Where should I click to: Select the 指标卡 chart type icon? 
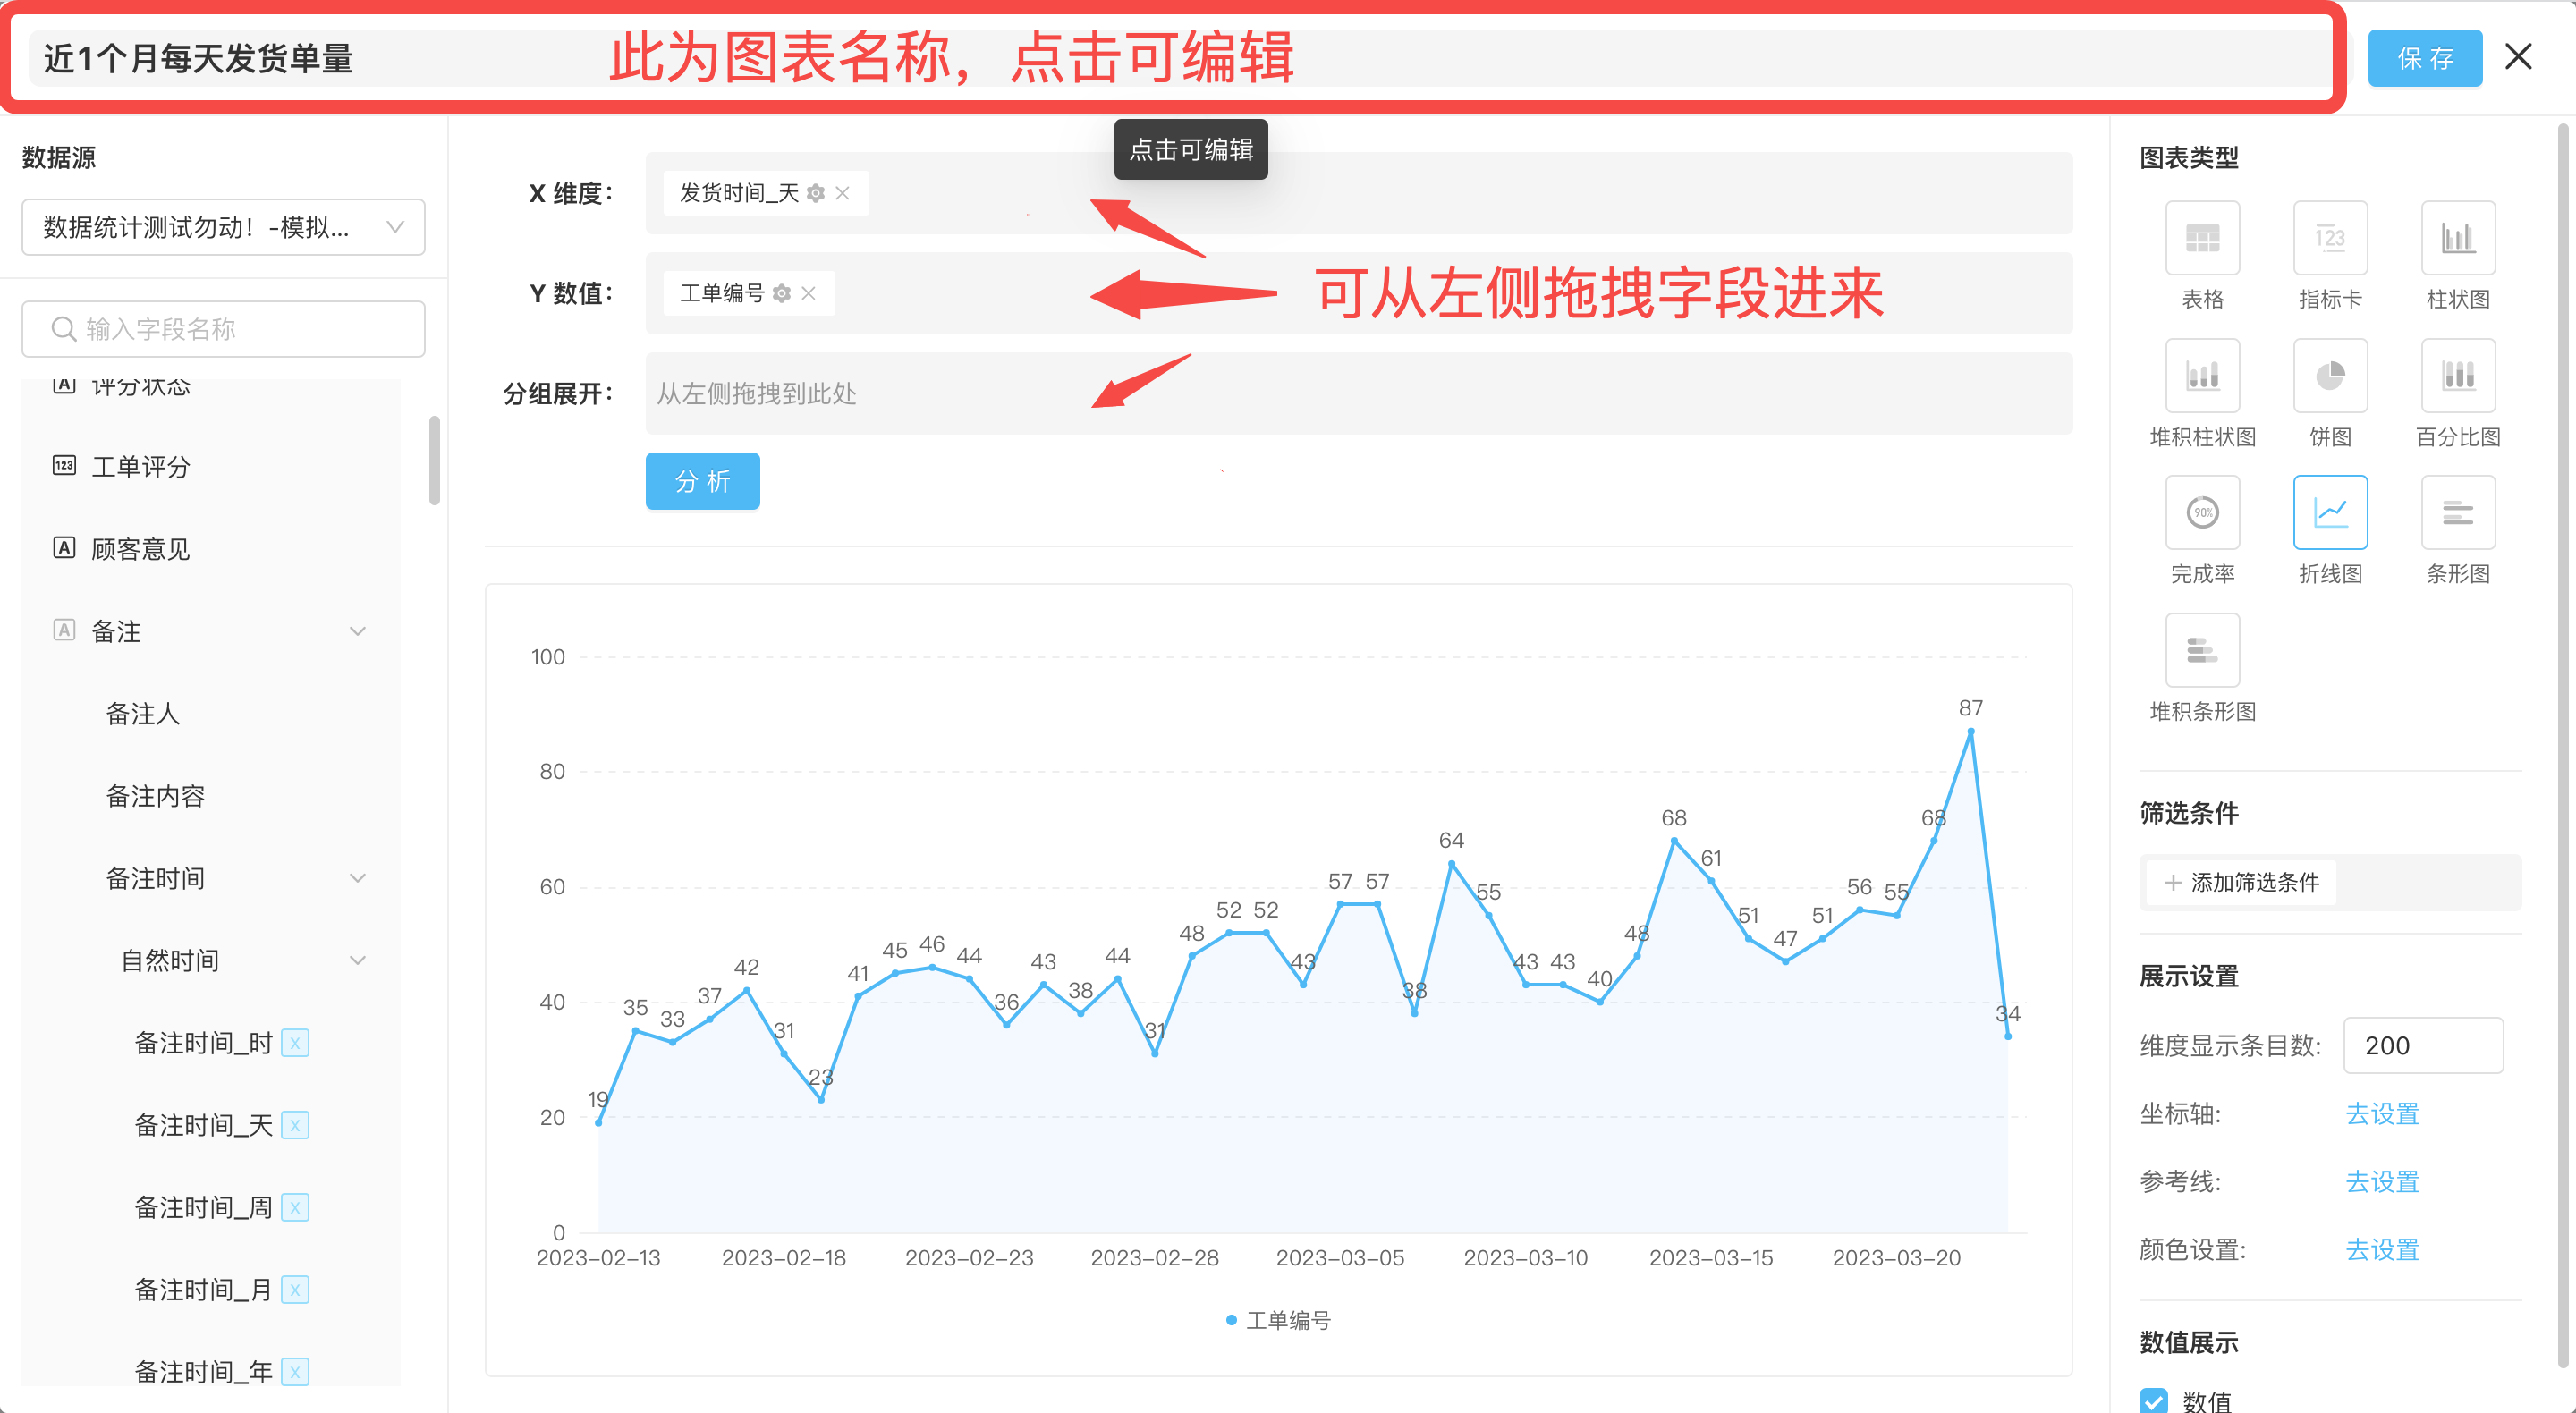(x=2330, y=238)
